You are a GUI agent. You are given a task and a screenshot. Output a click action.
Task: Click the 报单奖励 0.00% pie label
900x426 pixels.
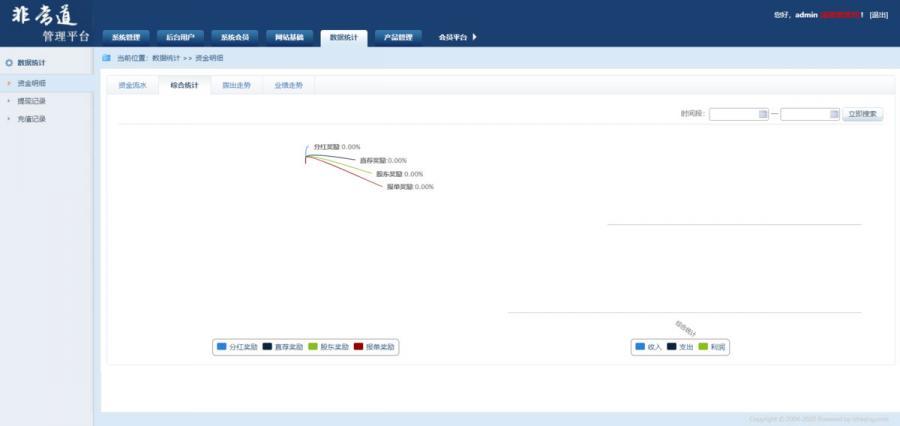point(410,187)
